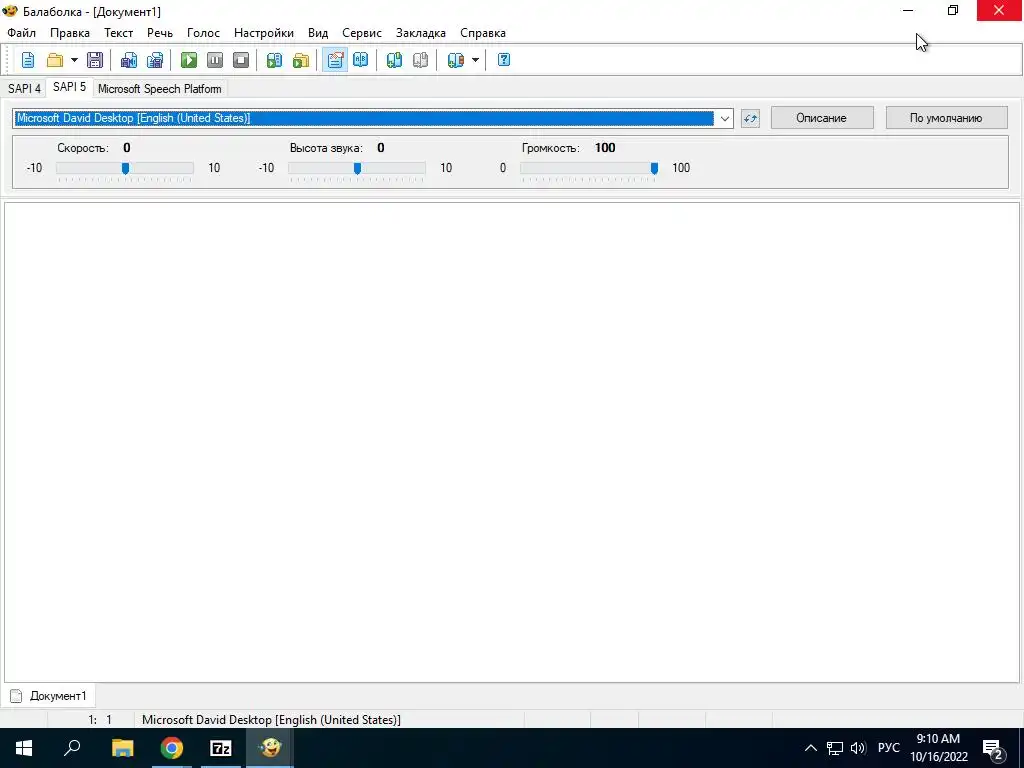Click the РУС language indicator

[x=889, y=748]
